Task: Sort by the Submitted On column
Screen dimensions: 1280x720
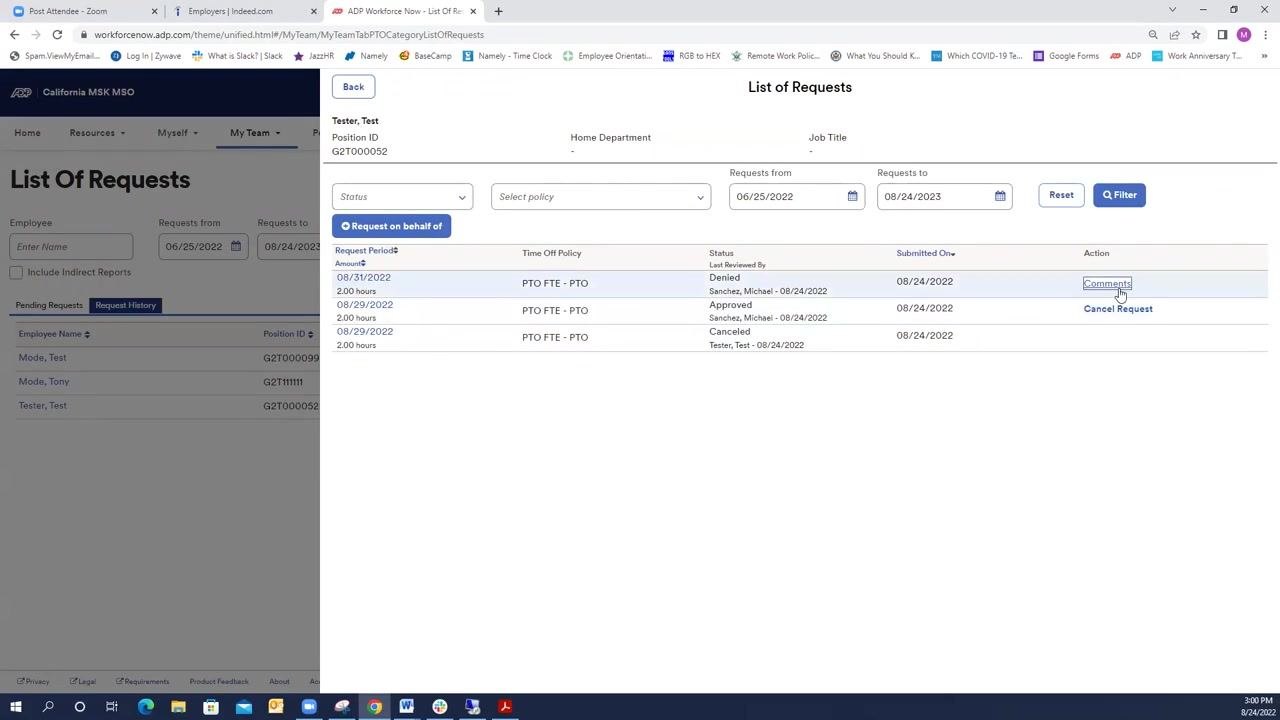Action: pos(925,253)
